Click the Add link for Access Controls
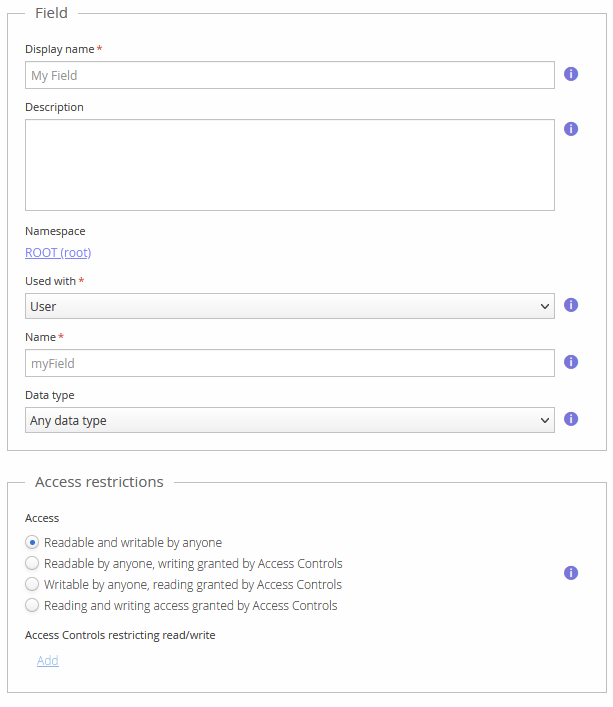Image resolution: width=613 pixels, height=707 pixels. 47,660
